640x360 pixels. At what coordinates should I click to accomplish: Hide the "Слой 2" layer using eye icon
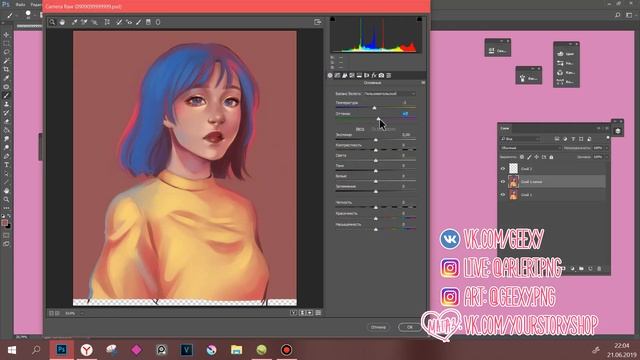(x=503, y=169)
